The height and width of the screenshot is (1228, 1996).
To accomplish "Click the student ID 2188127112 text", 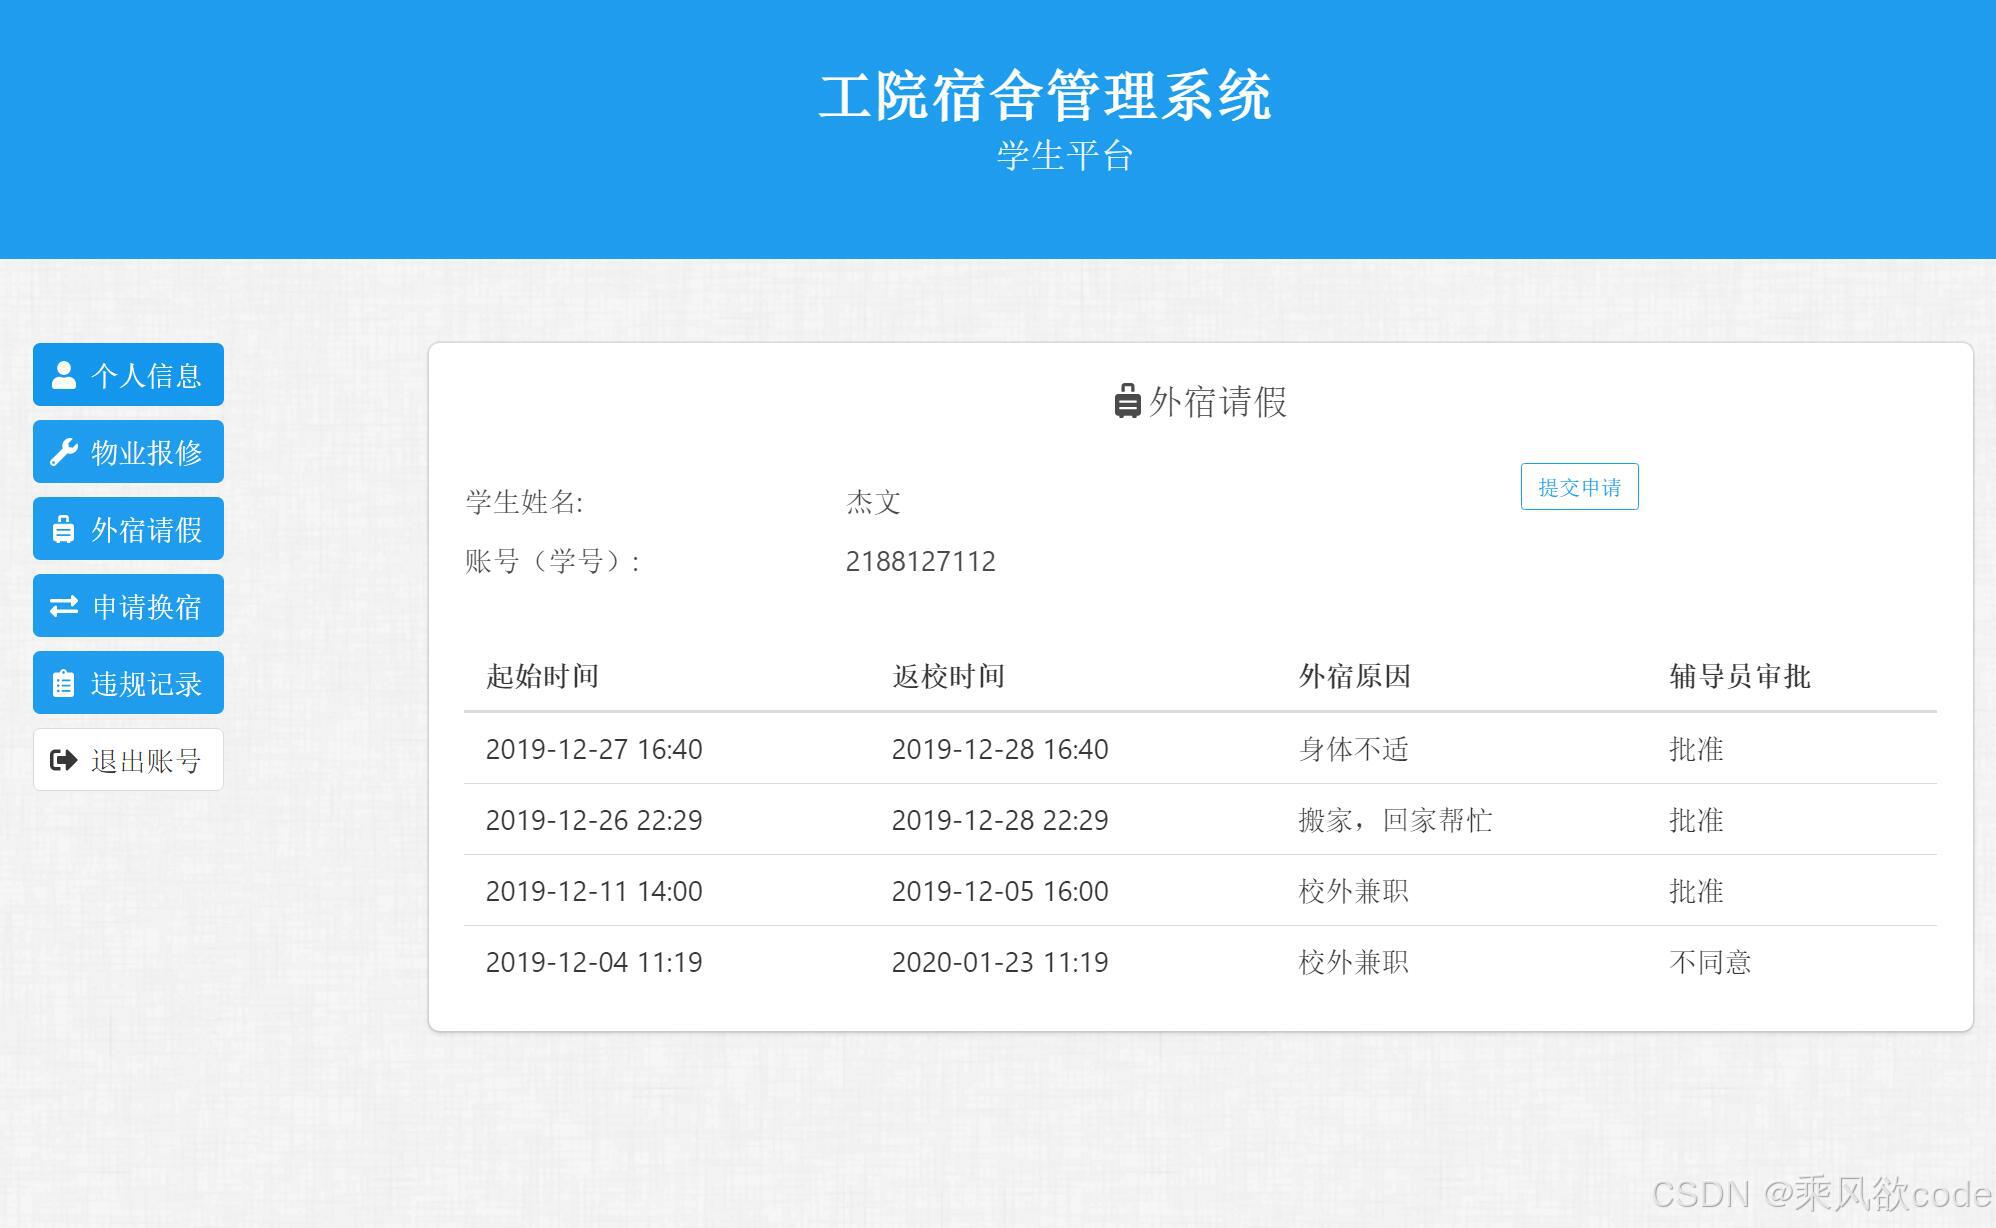I will [920, 561].
